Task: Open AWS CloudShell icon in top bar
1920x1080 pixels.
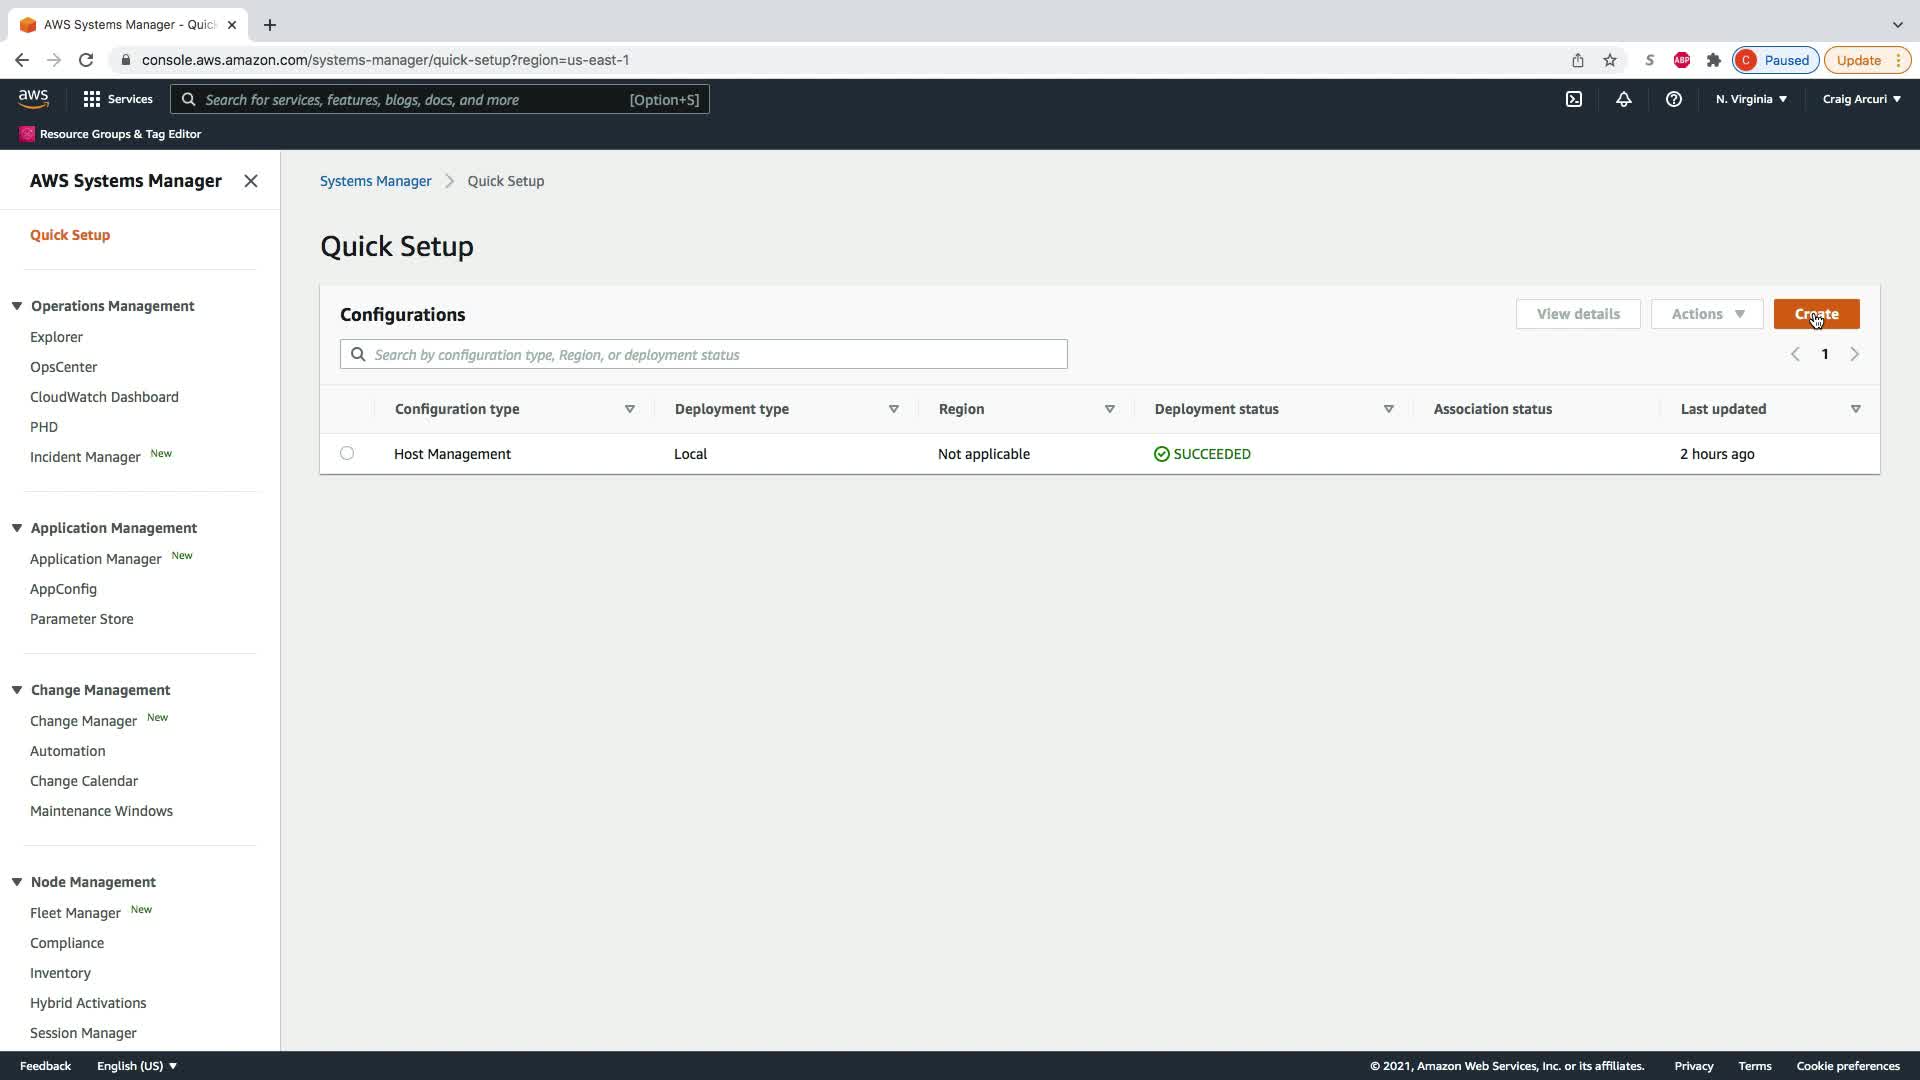Action: tap(1574, 99)
